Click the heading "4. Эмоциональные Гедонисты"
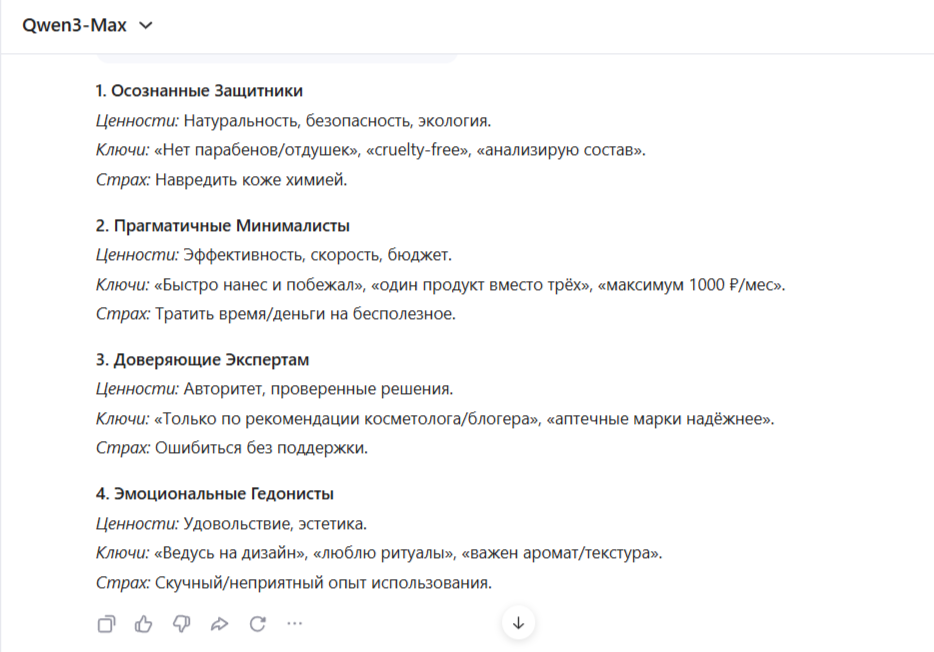This screenshot has height=652, width=934. (x=215, y=493)
